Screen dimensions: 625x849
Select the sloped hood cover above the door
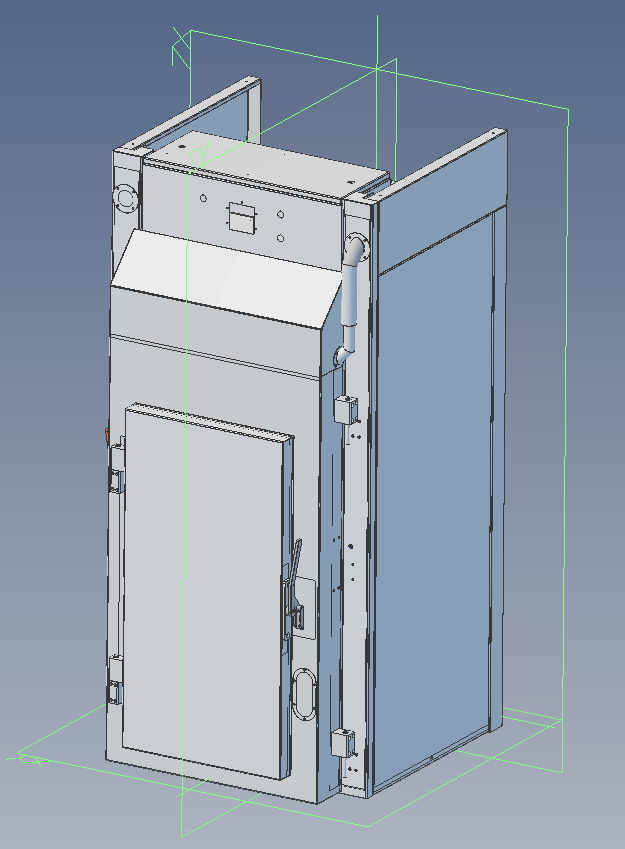pyautogui.click(x=227, y=279)
